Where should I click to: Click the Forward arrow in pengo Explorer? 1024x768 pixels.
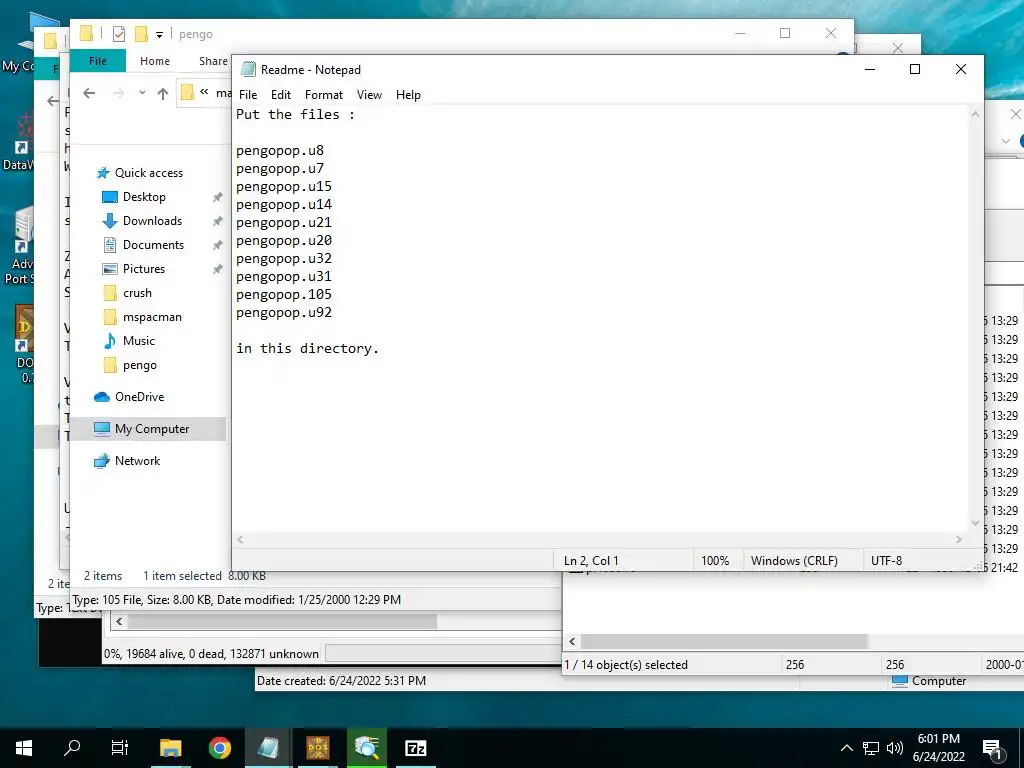click(x=118, y=93)
